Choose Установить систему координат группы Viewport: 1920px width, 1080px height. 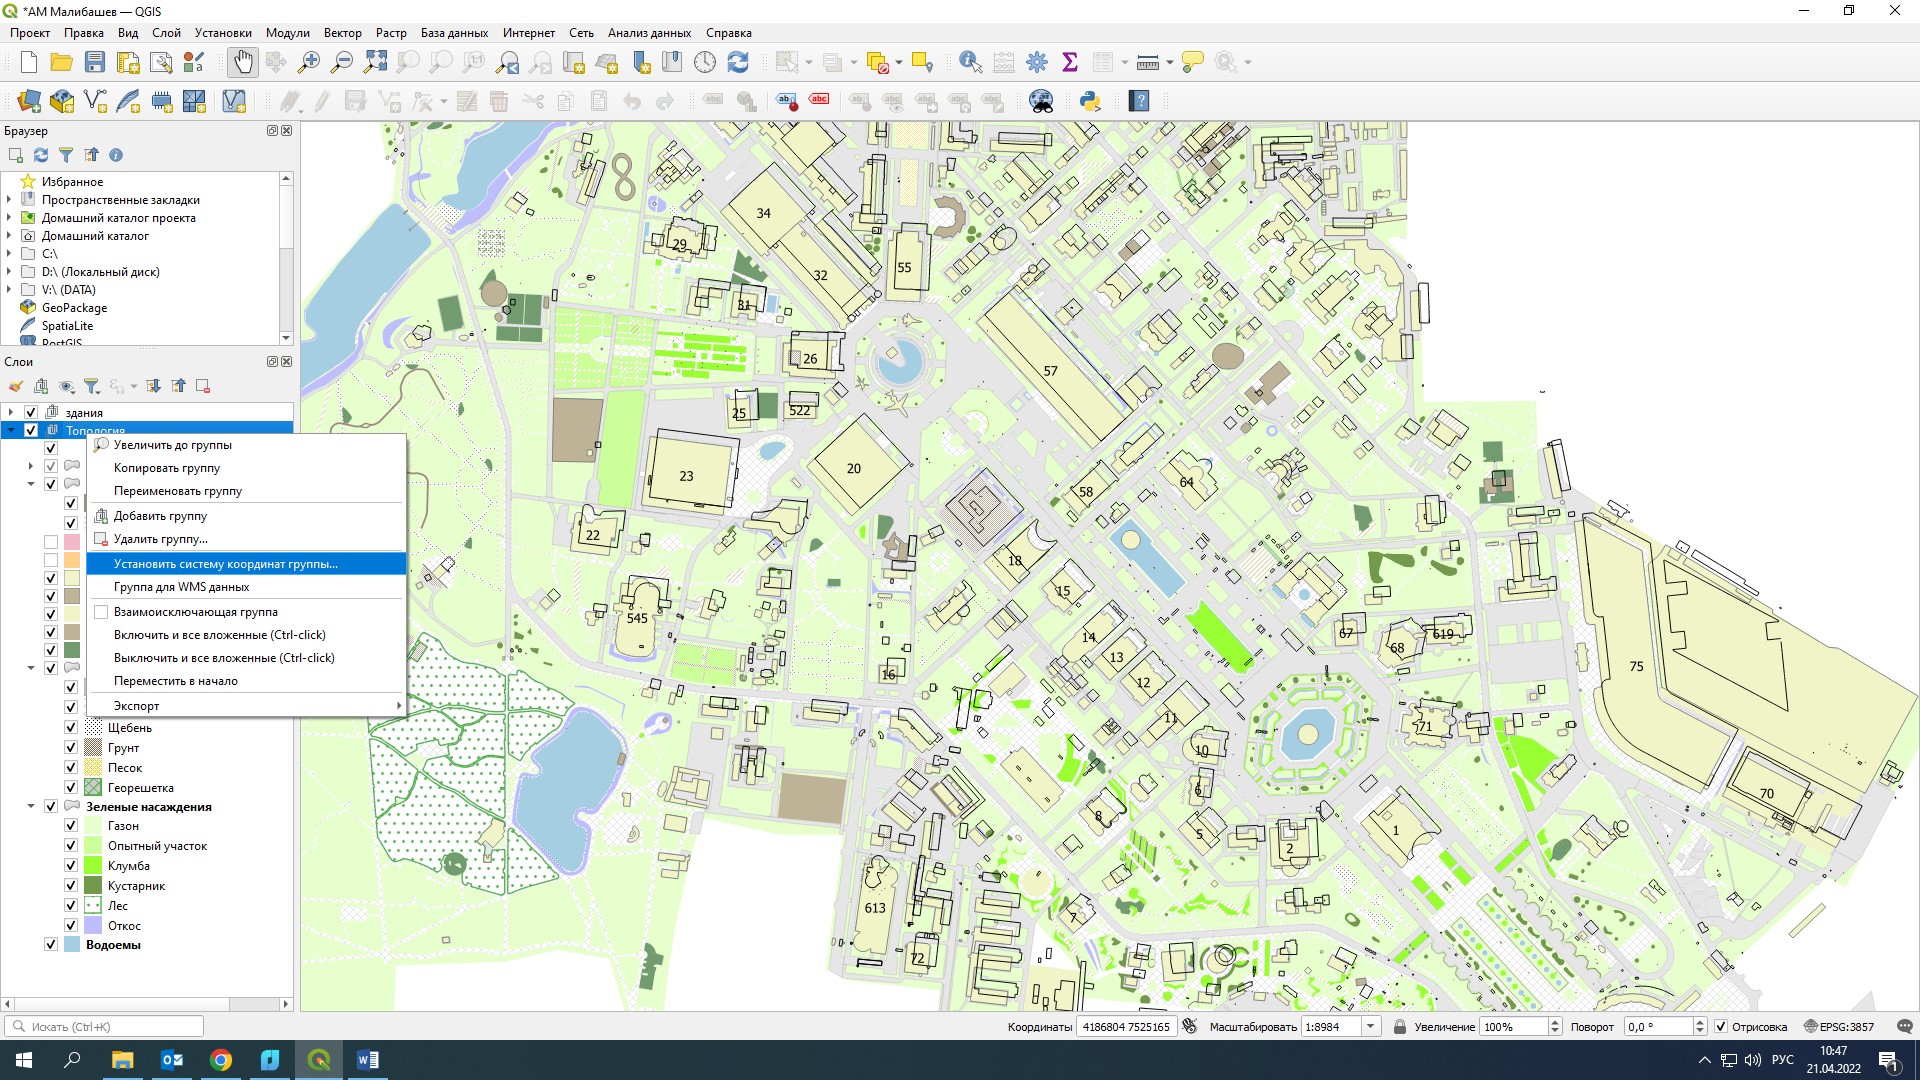click(x=225, y=564)
